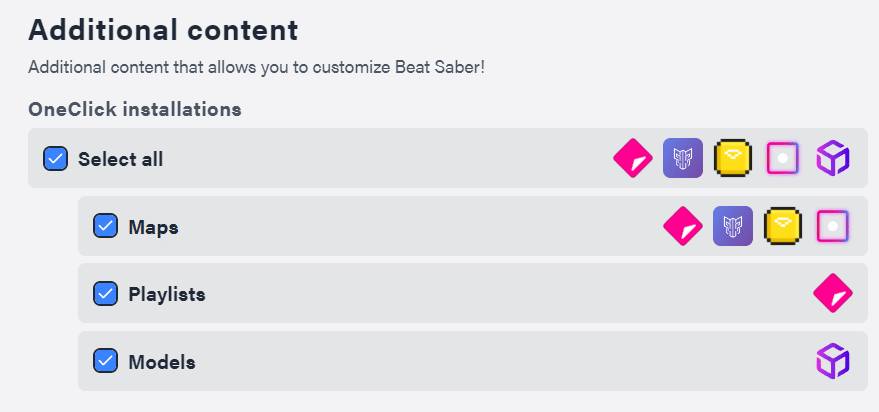Click the yellow pixel coin icon in Maps row
This screenshot has height=412, width=879.
pyautogui.click(x=783, y=226)
